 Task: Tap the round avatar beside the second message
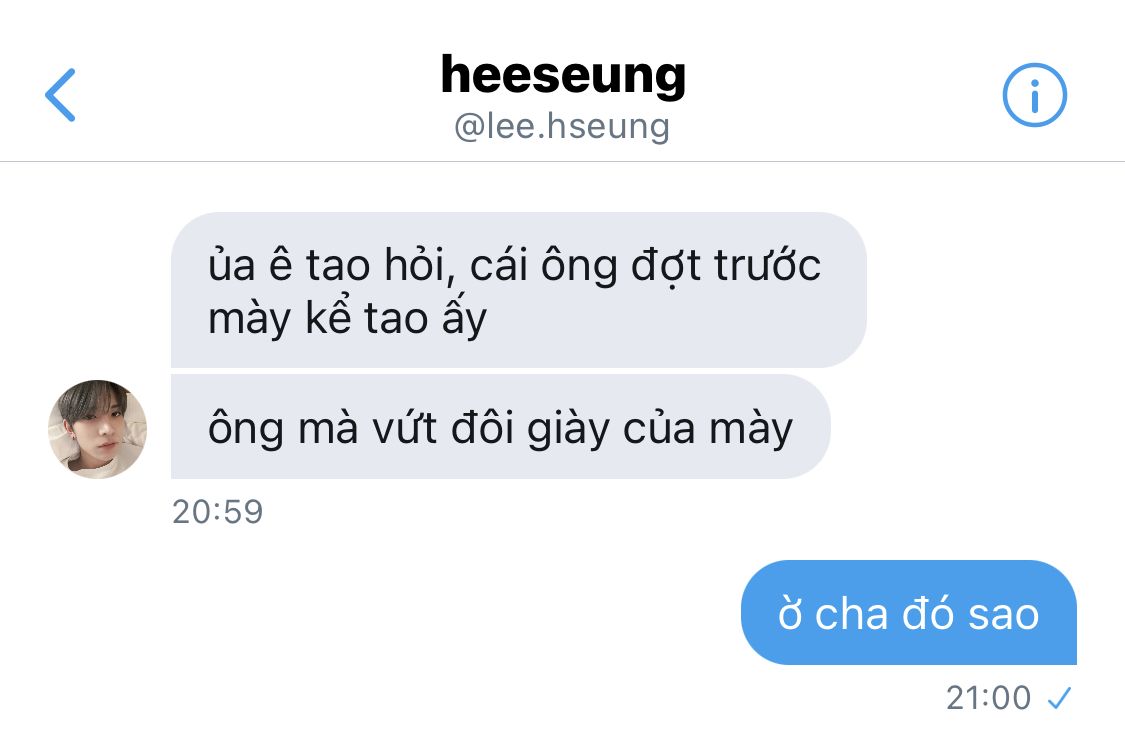[x=98, y=429]
